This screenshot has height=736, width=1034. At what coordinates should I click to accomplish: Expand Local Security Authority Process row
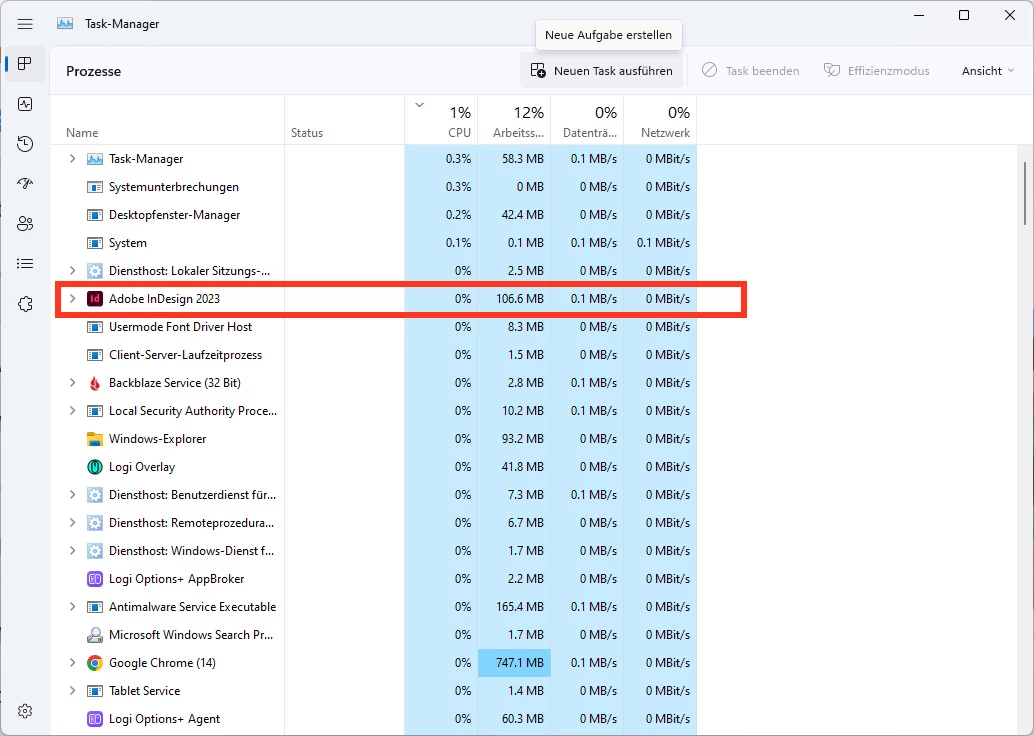(x=73, y=411)
